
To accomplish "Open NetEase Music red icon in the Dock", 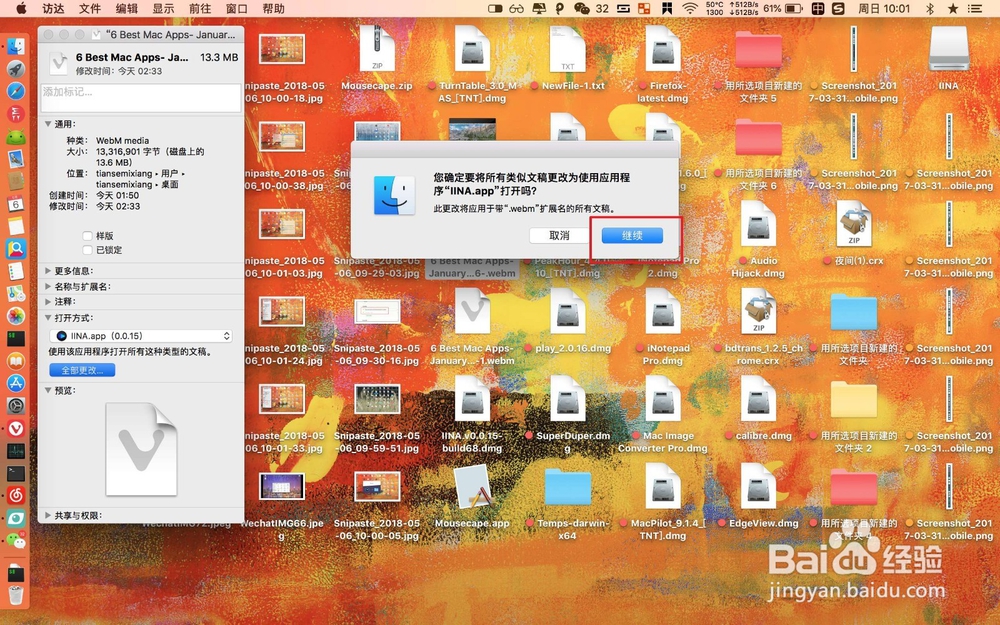I will (16, 495).
